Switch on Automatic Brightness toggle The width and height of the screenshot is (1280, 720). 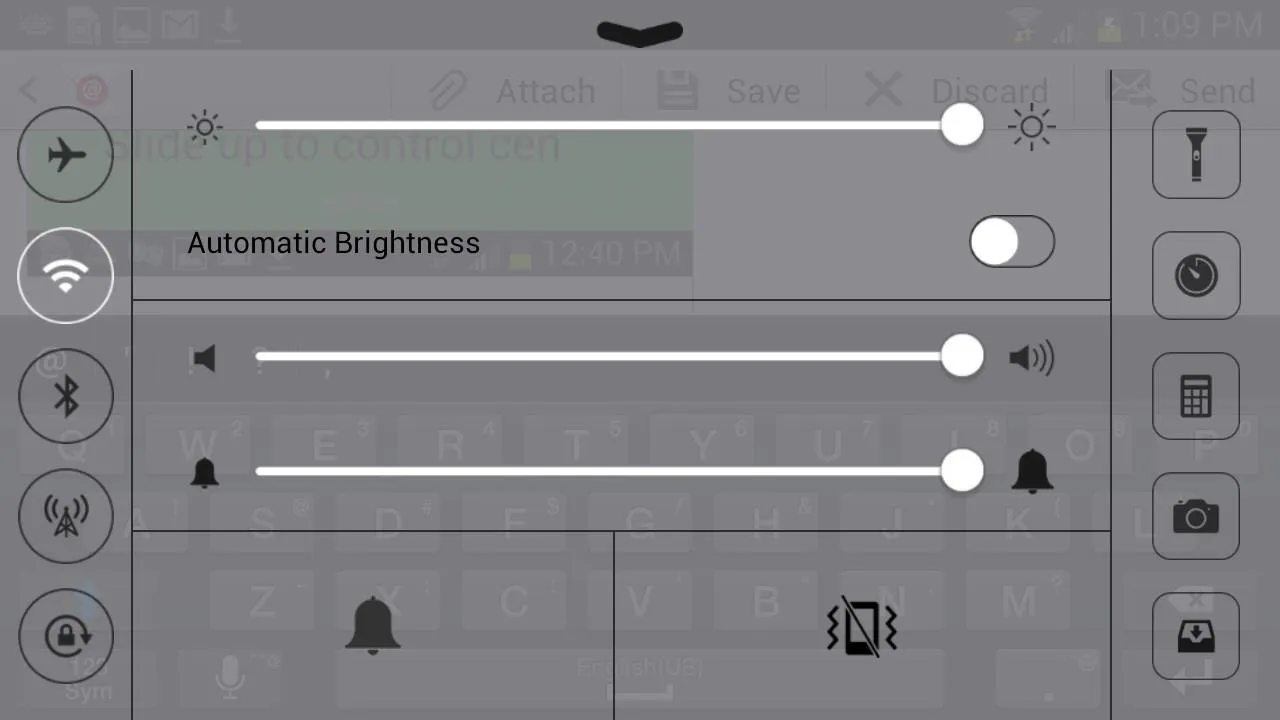[1012, 242]
